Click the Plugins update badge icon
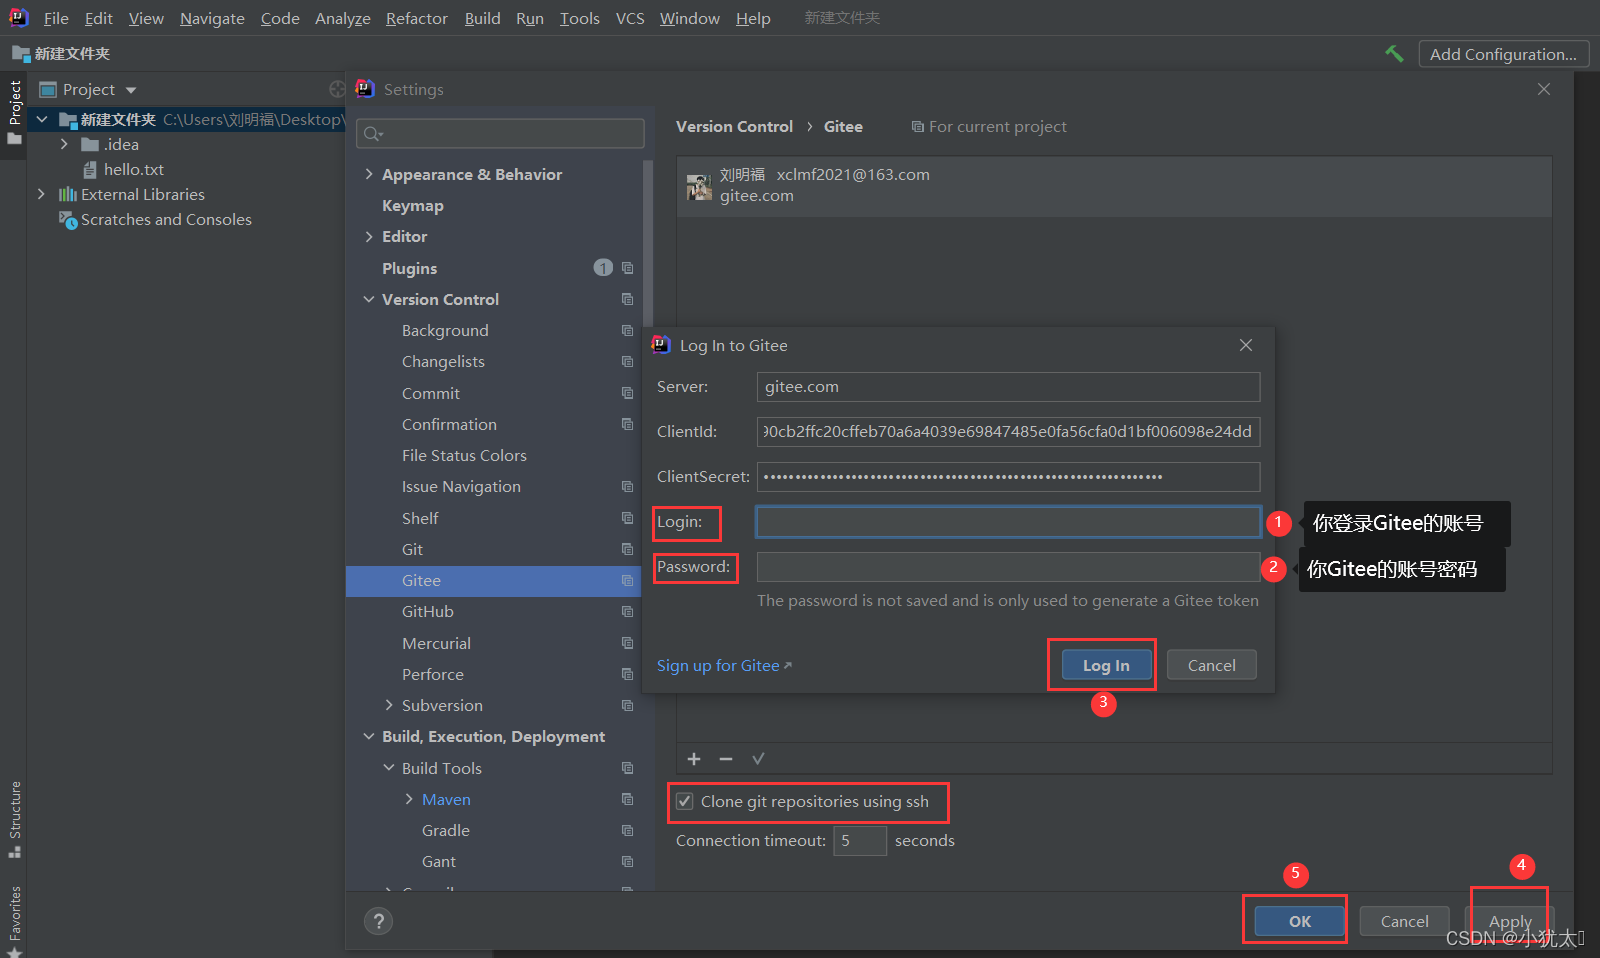The height and width of the screenshot is (958, 1600). tap(603, 267)
